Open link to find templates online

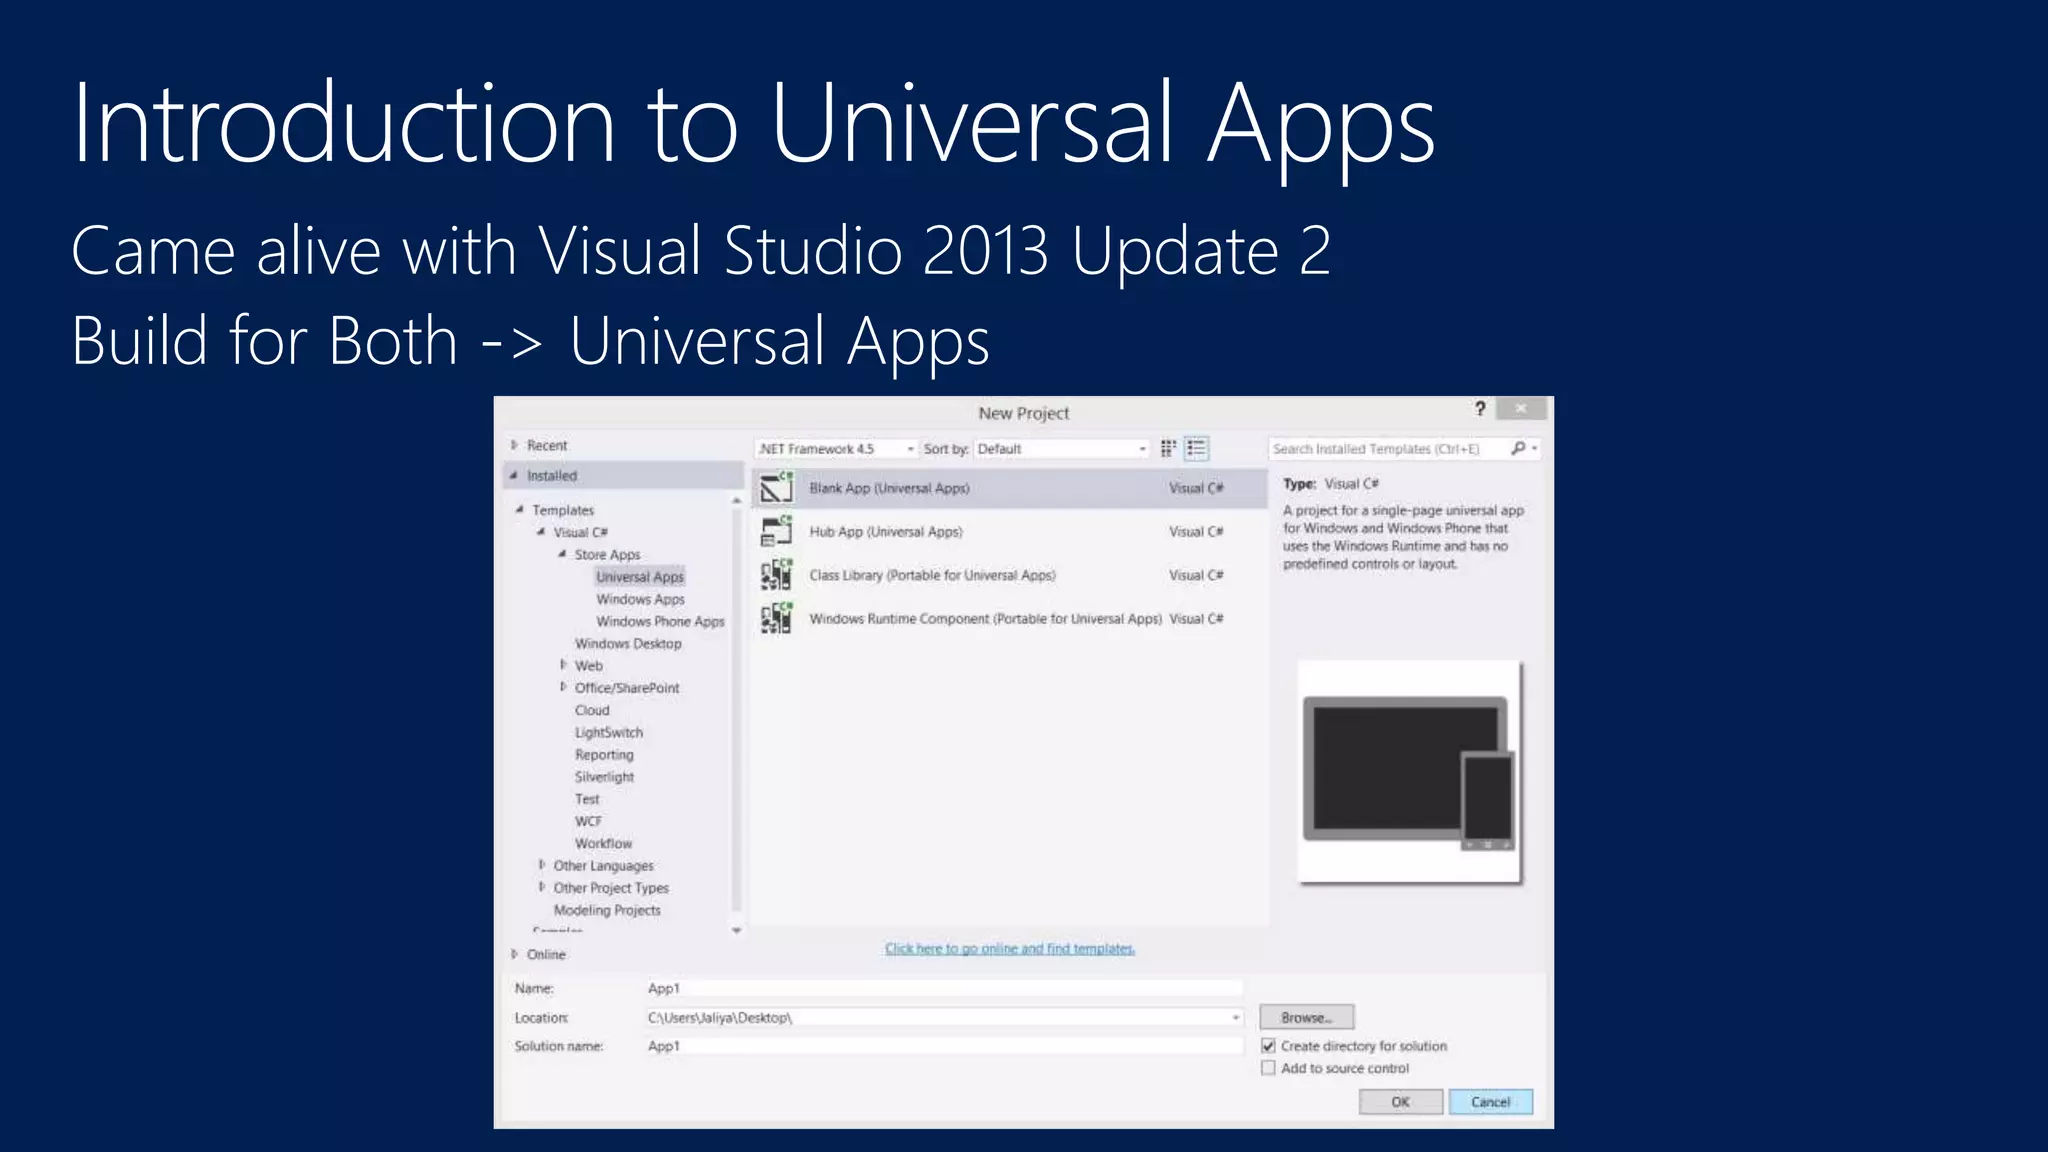pyautogui.click(x=1010, y=948)
